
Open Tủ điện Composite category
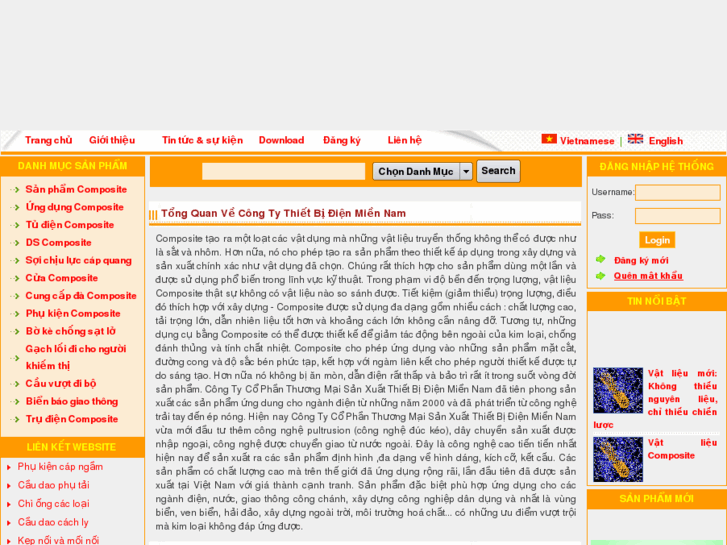[70, 225]
